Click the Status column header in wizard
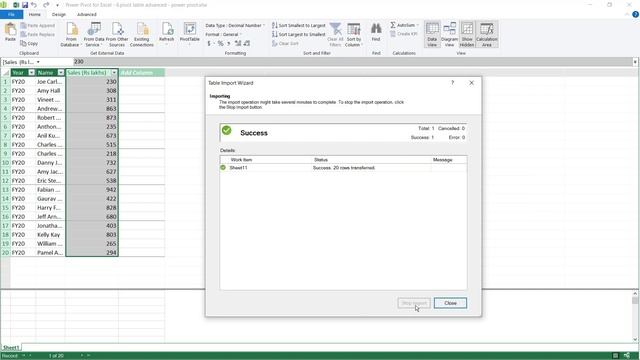The height and width of the screenshot is (360, 640). coord(321,160)
